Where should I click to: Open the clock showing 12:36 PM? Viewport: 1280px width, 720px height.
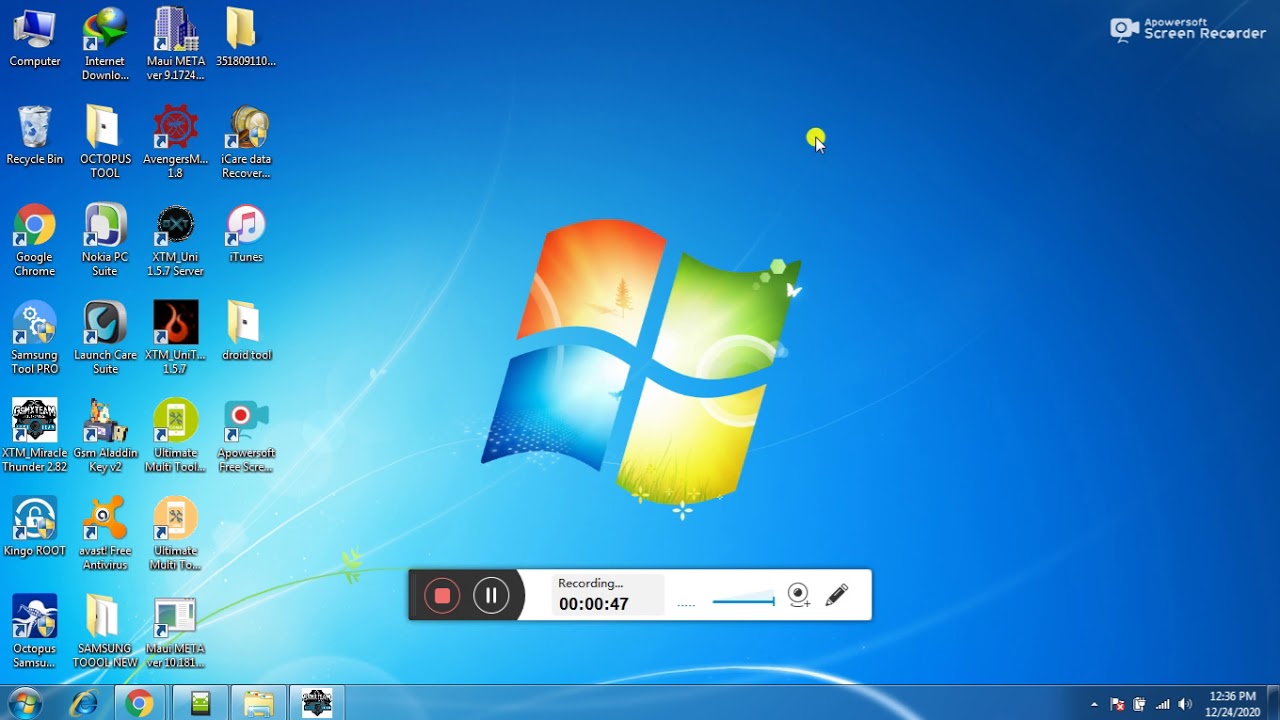(x=1232, y=704)
